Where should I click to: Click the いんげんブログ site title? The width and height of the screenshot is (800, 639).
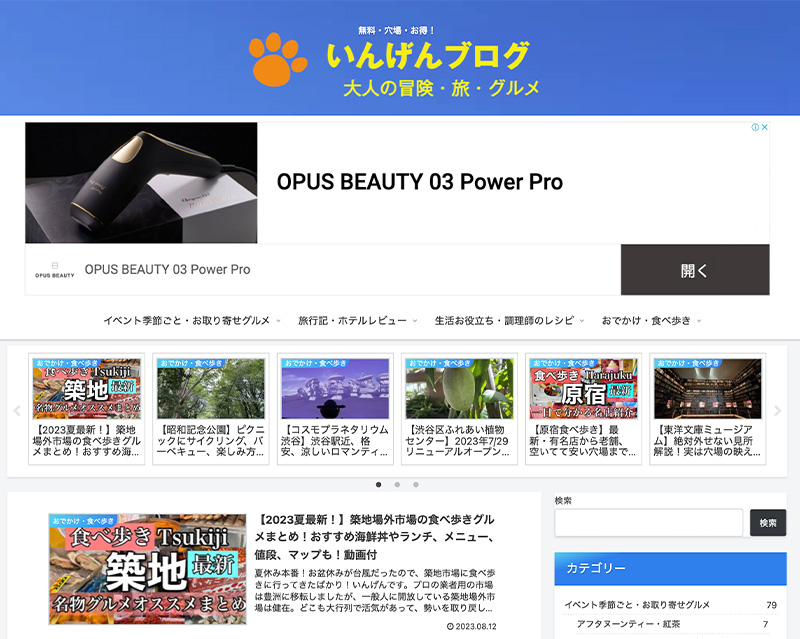pos(428,56)
